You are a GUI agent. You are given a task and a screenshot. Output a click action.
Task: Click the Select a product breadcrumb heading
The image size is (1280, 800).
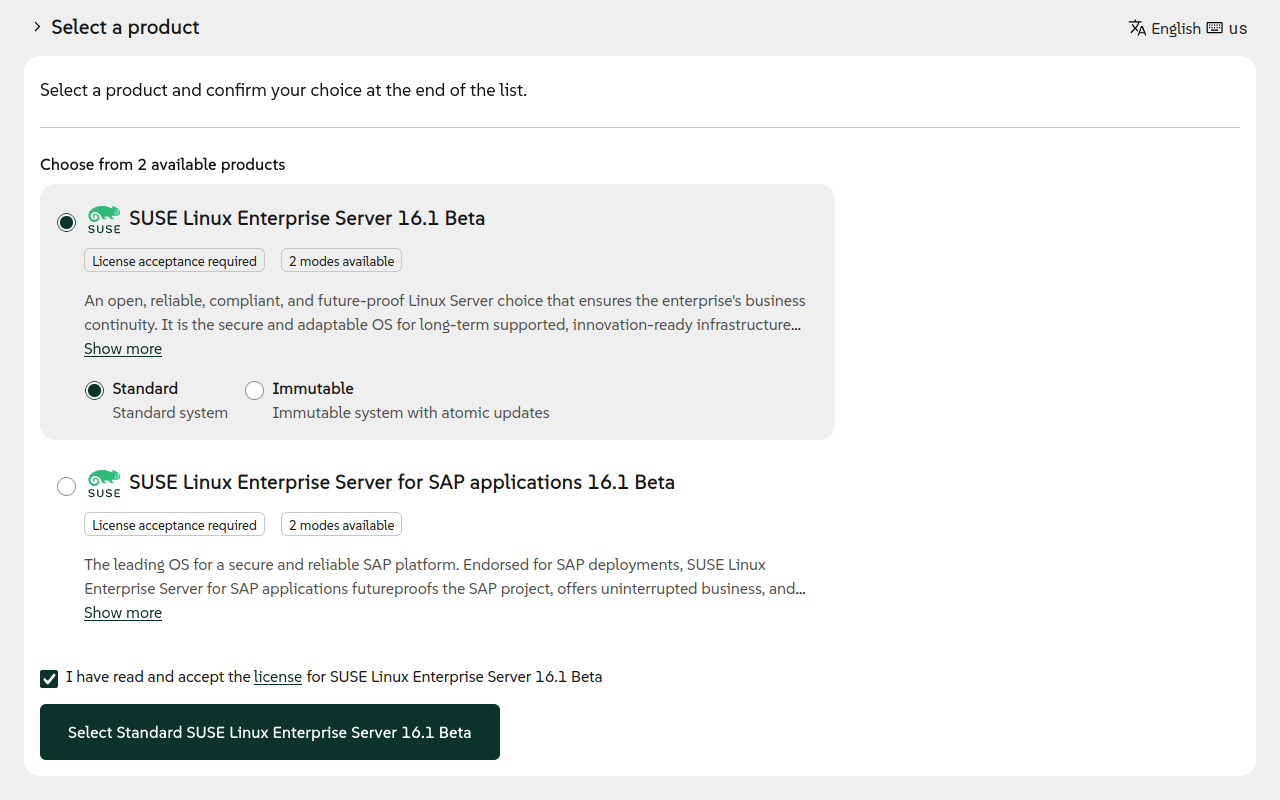coord(125,27)
